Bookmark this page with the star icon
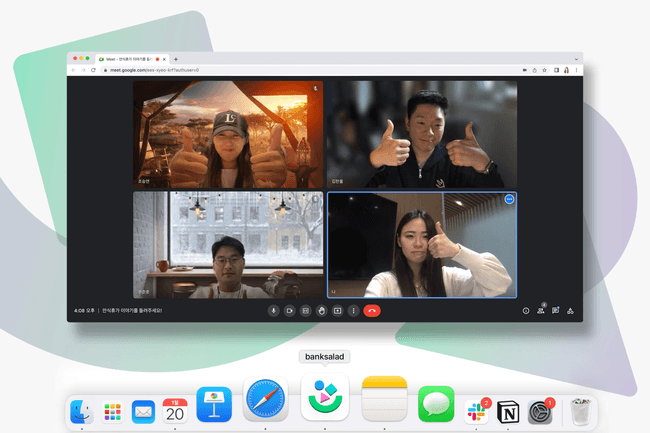The height and width of the screenshot is (433, 650). (545, 70)
